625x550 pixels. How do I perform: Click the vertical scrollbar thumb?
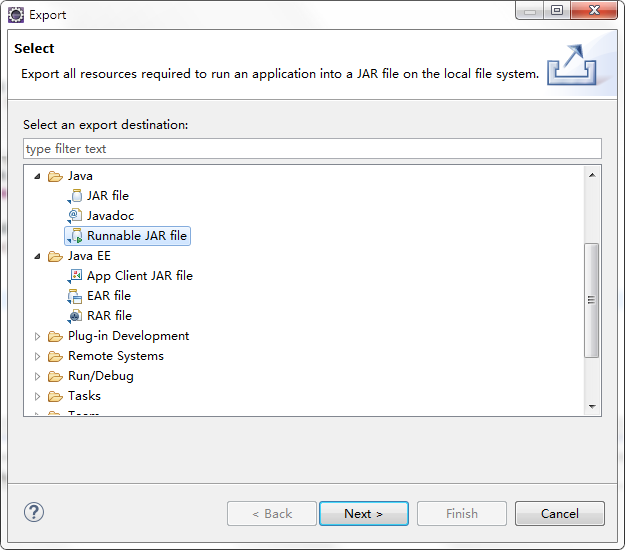click(592, 300)
